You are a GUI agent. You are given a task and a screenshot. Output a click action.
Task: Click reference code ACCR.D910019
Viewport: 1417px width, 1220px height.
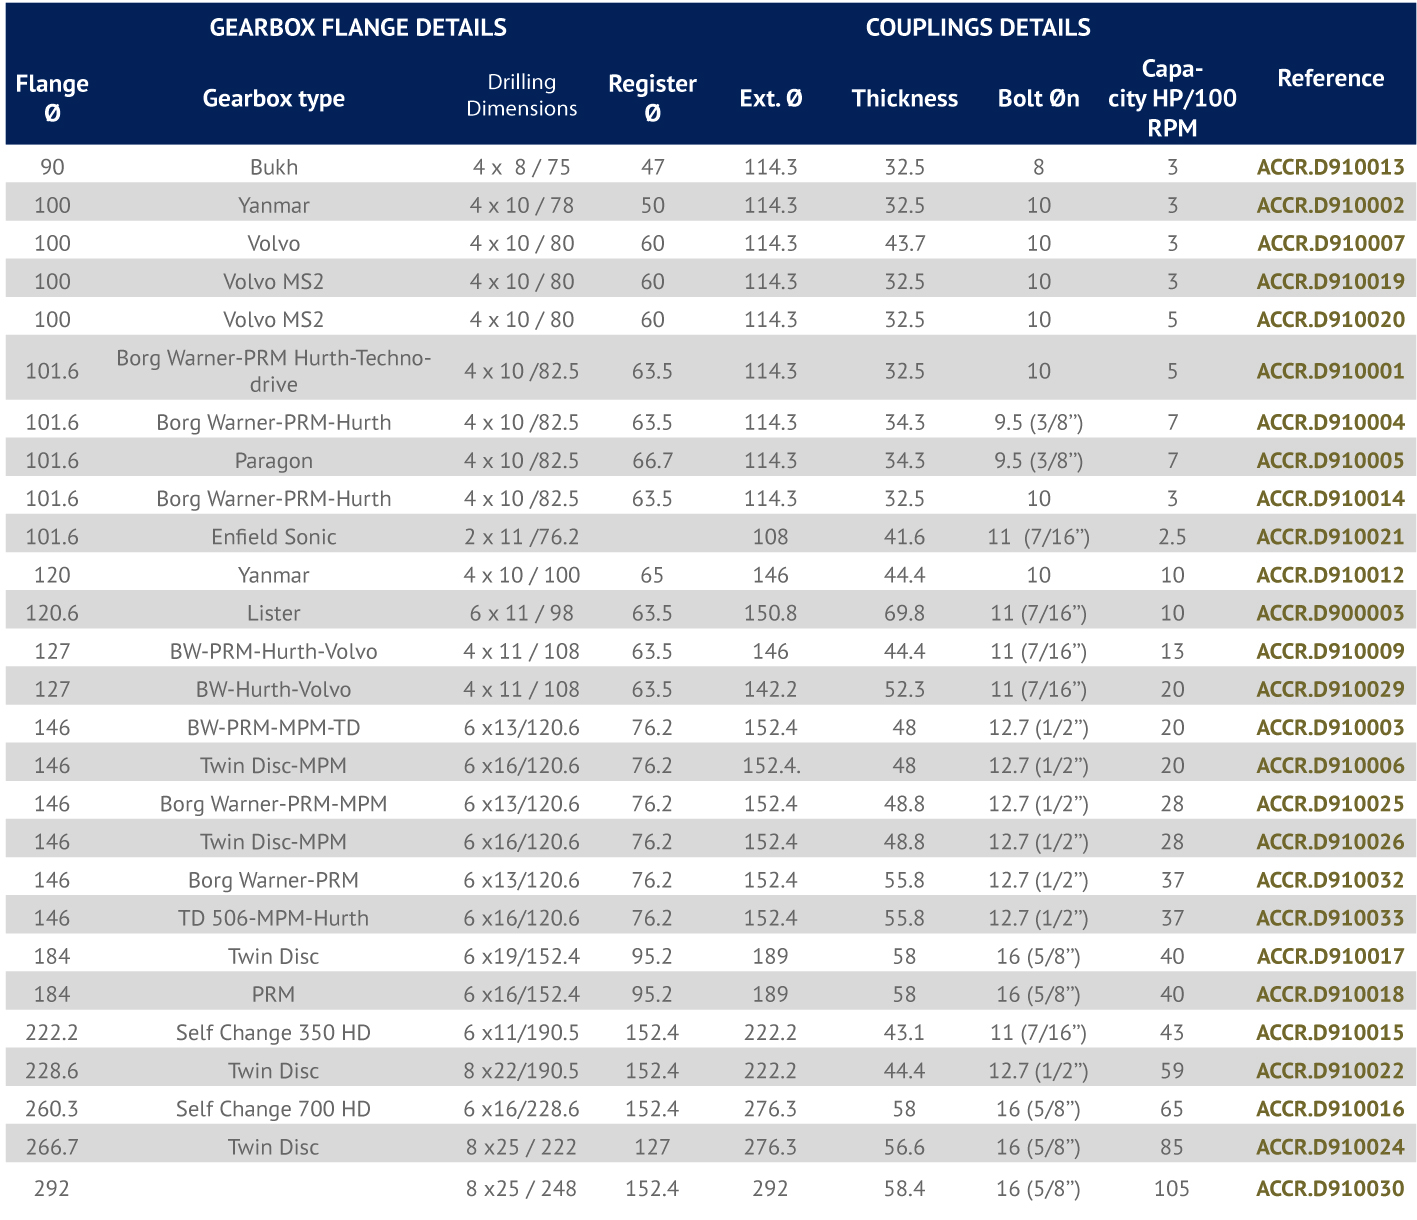click(x=1331, y=281)
